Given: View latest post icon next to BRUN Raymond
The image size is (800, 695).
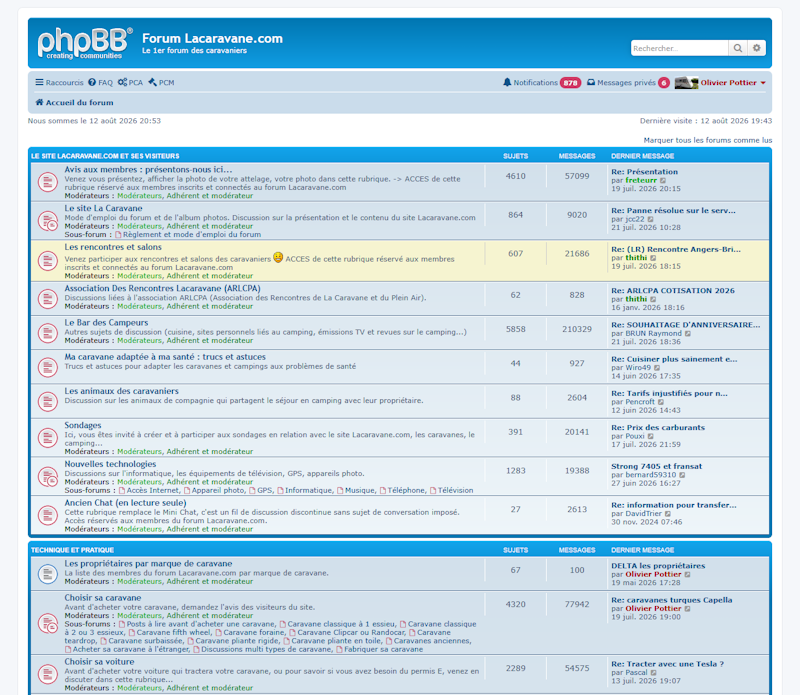Looking at the screenshot, I should [687, 333].
